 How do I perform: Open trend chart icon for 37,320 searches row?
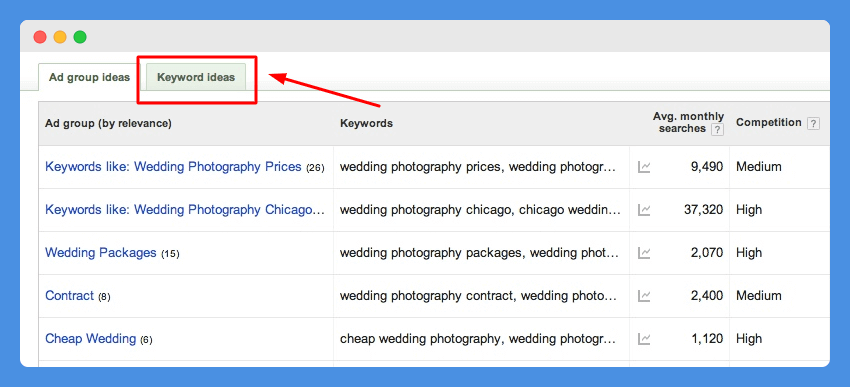click(x=644, y=210)
